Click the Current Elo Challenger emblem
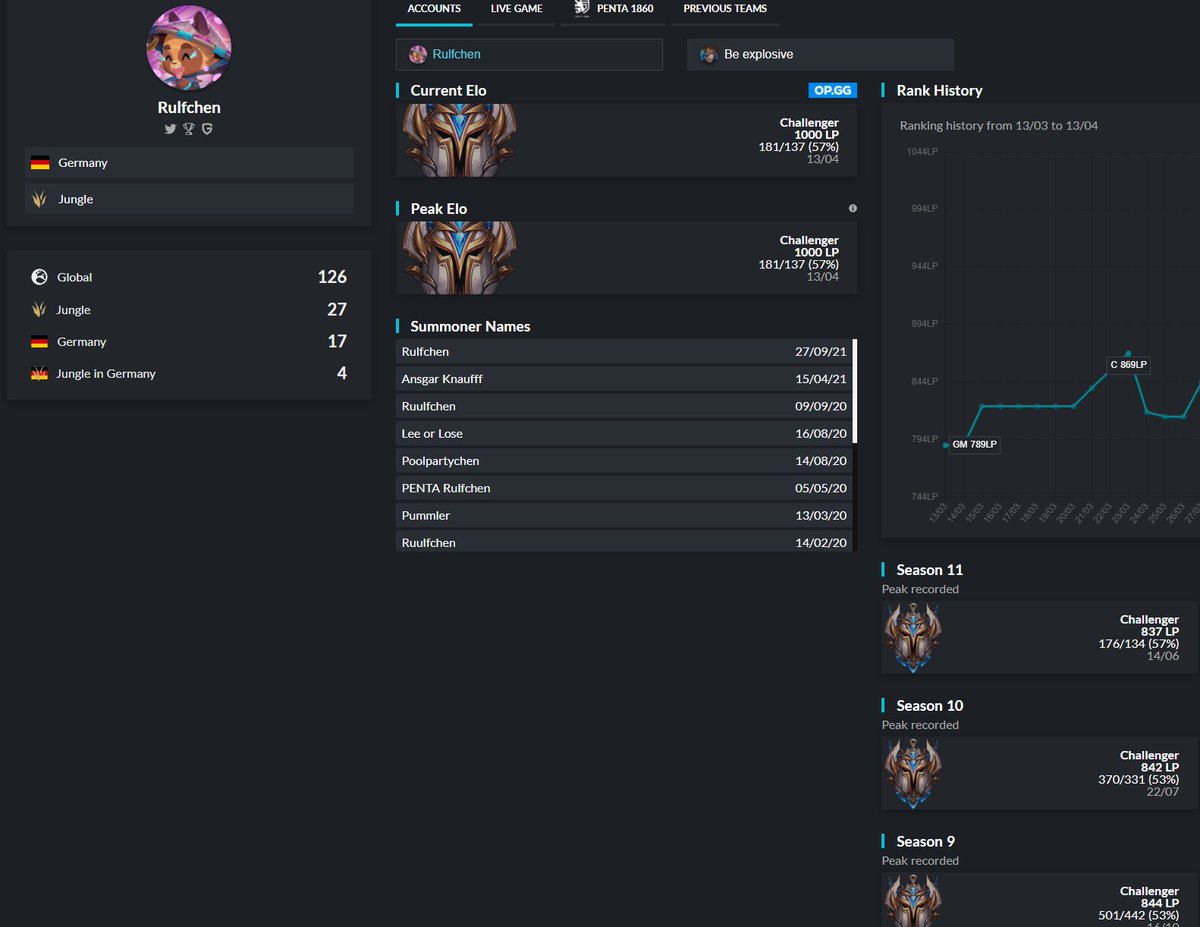Viewport: 1200px width, 927px height. [x=460, y=140]
